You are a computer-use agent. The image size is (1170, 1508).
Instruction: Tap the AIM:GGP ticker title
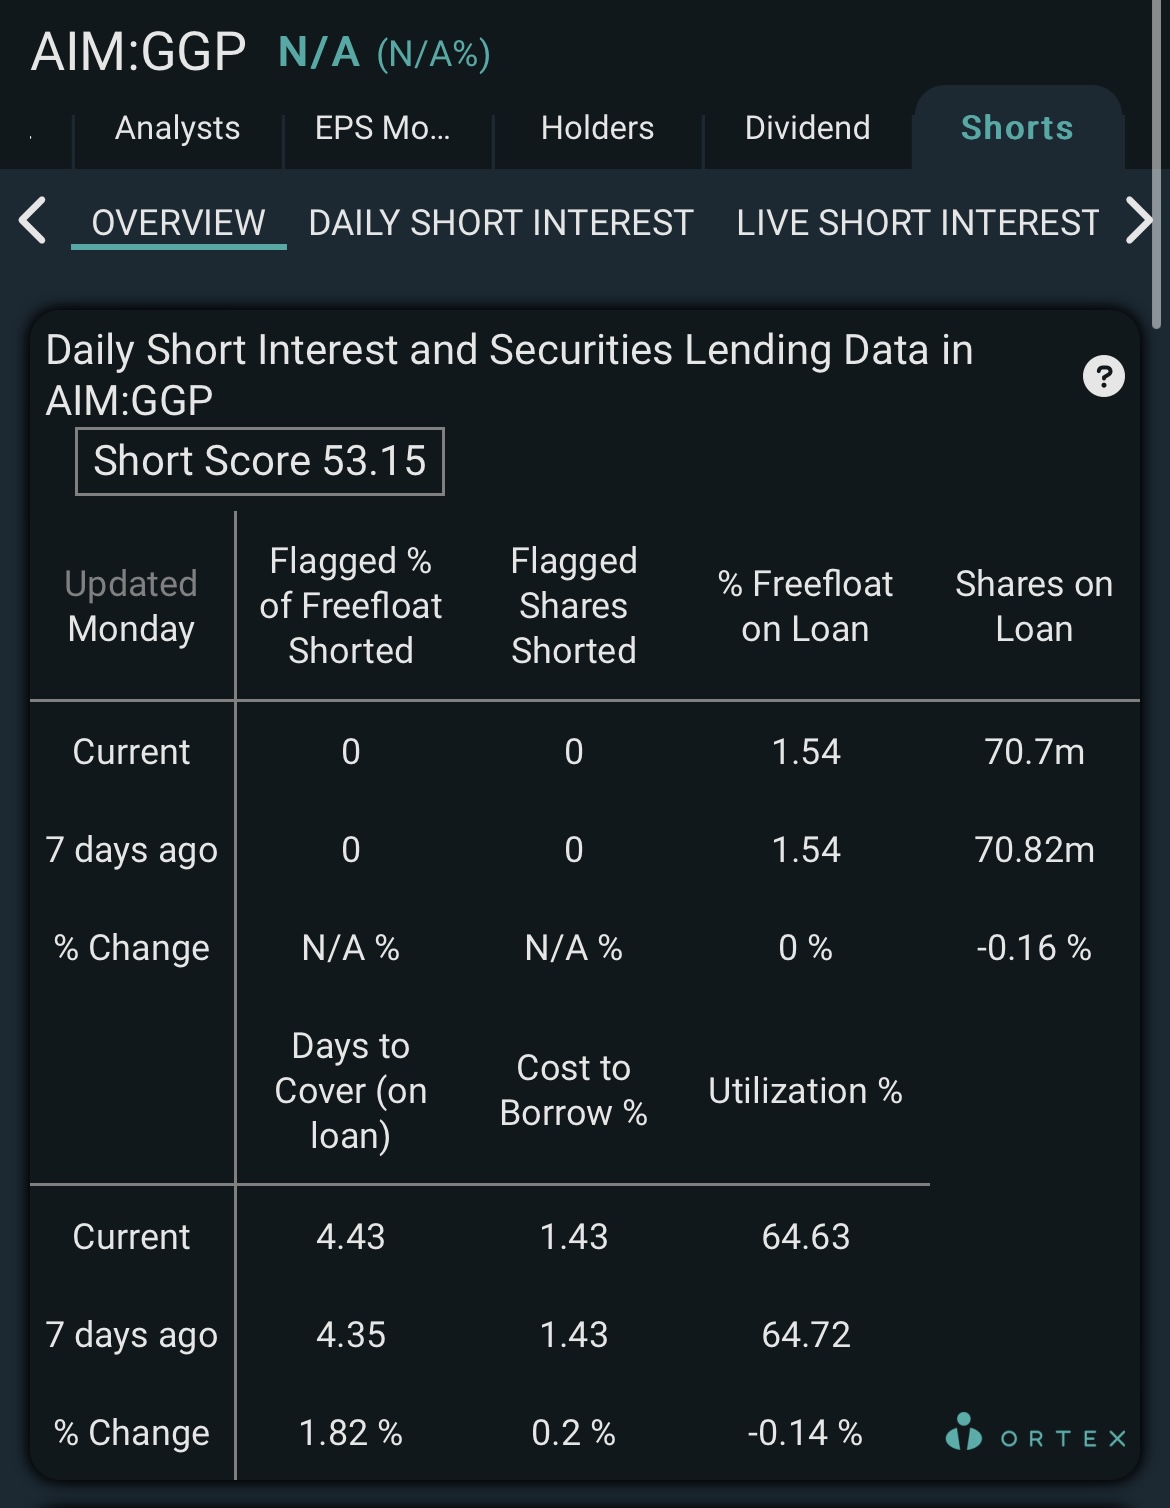pos(138,51)
